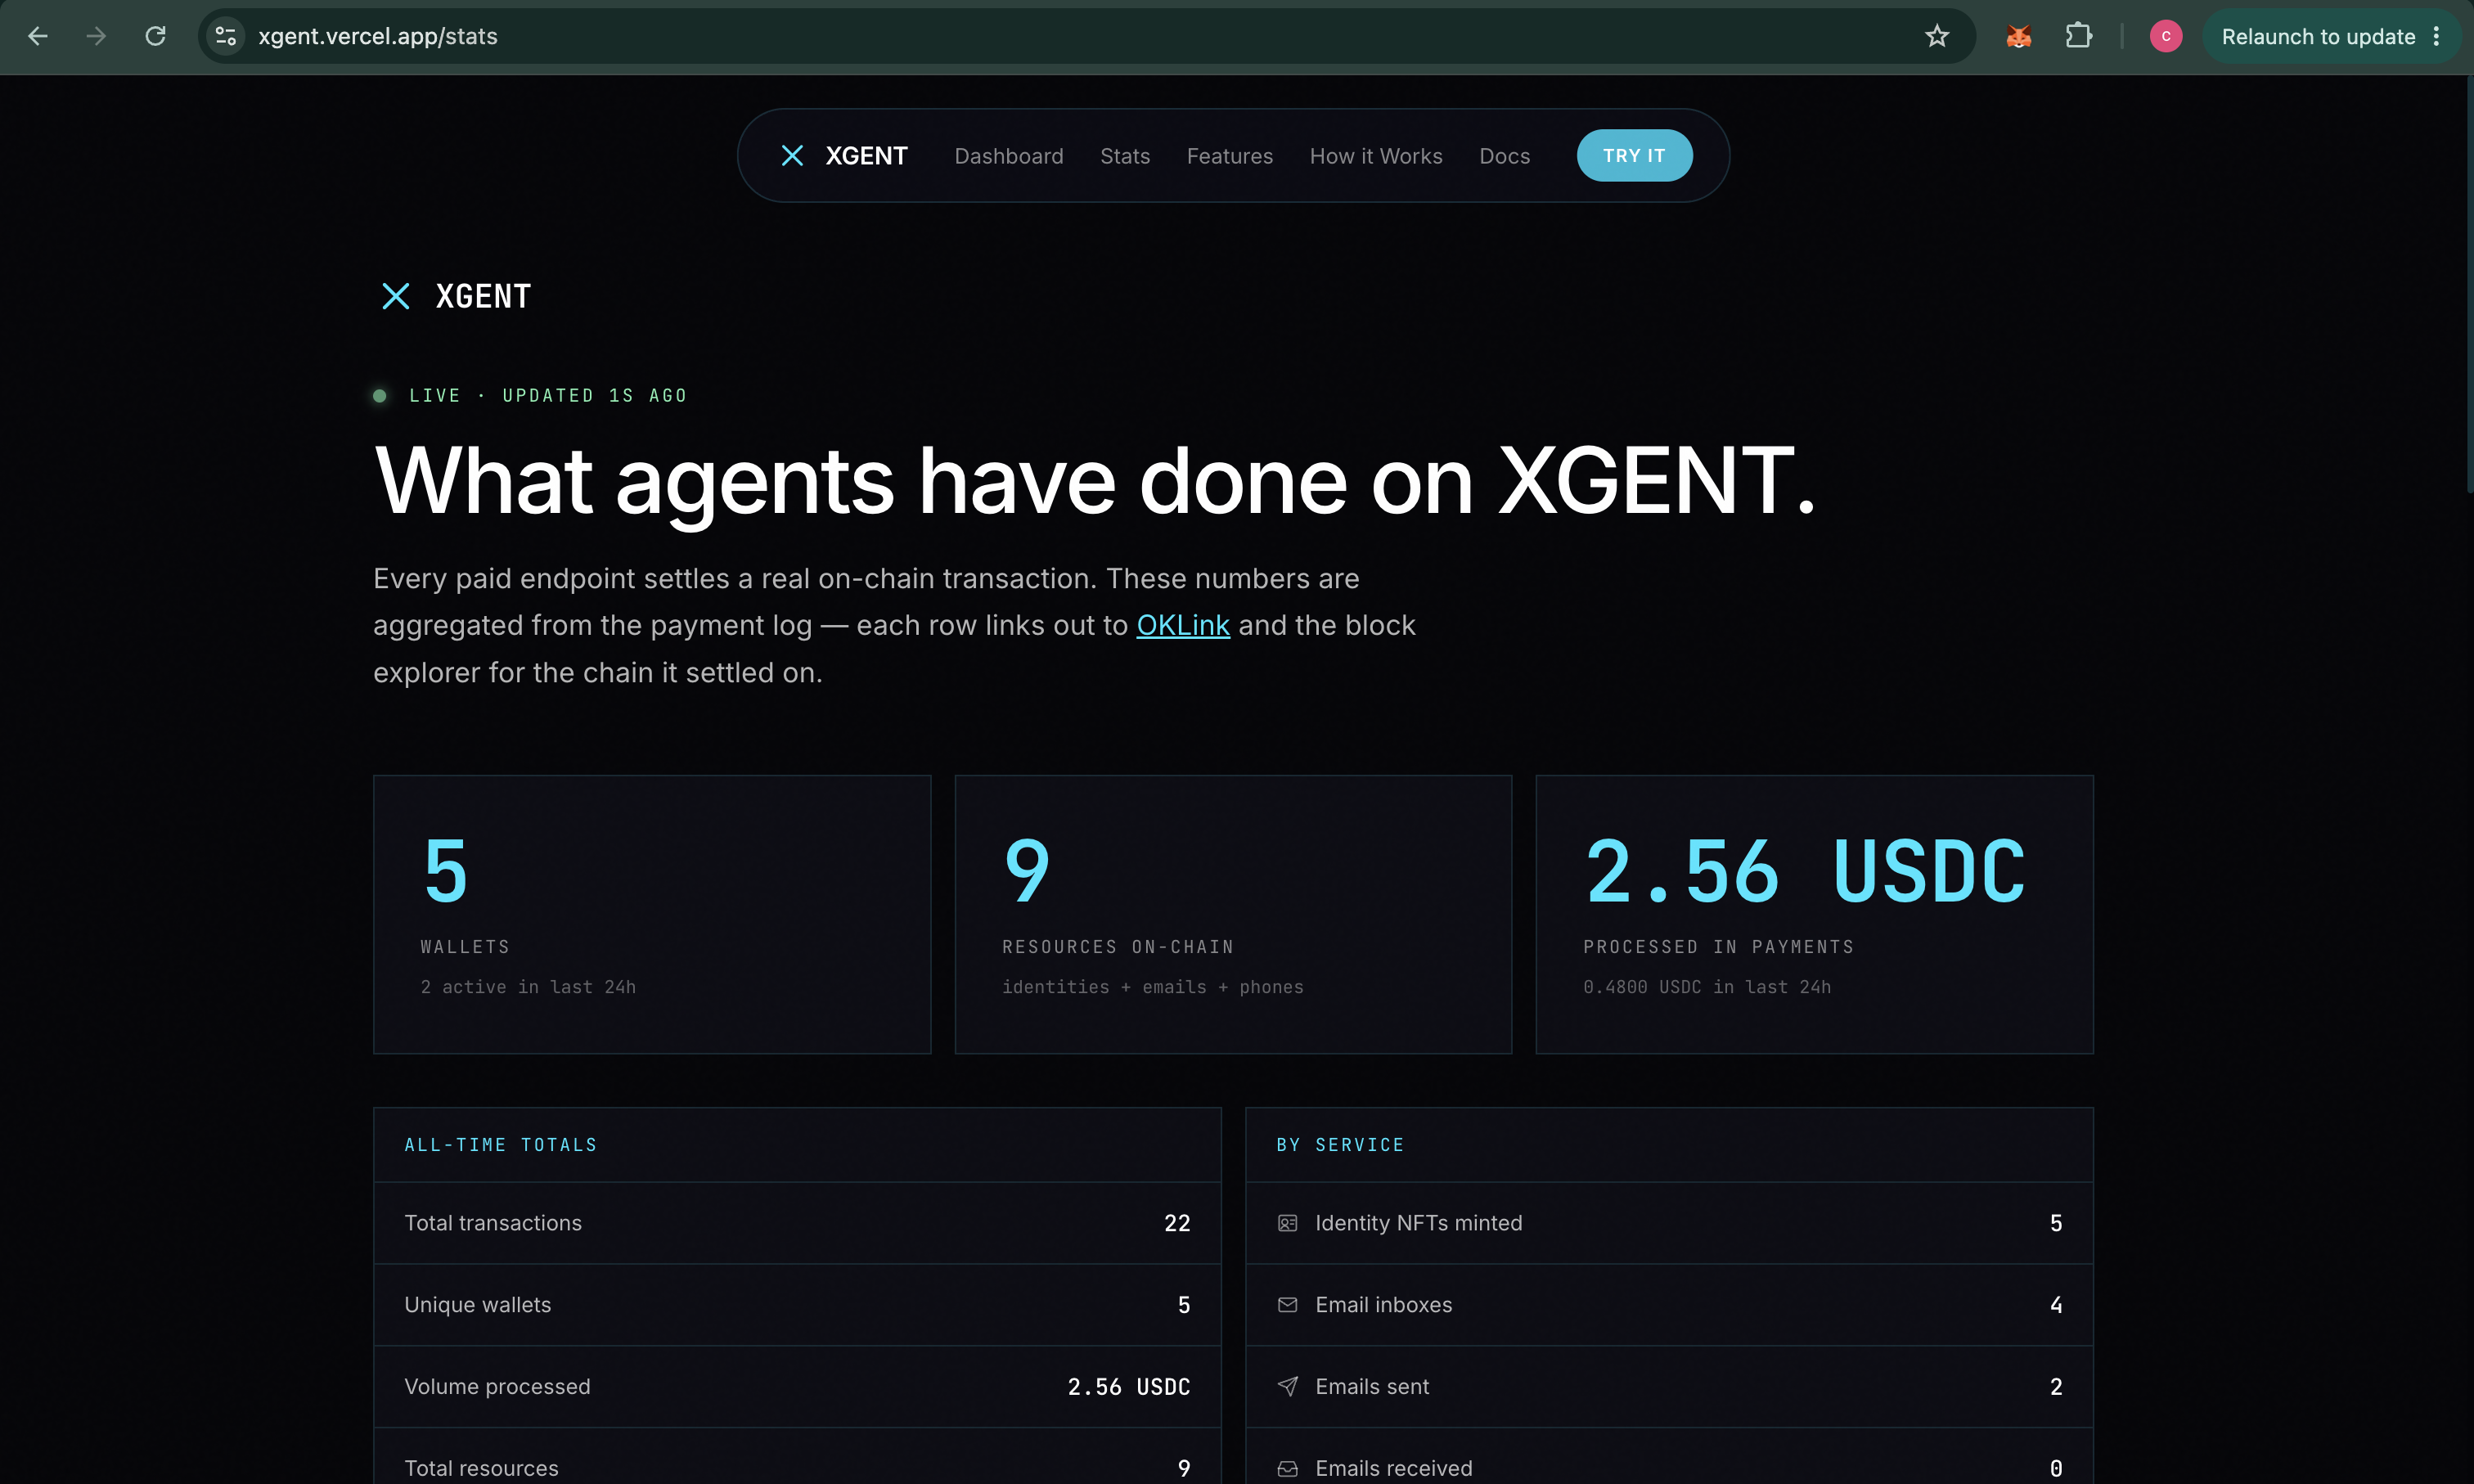Open the Docs nav link
This screenshot has height=1484, width=2474.
click(1504, 156)
